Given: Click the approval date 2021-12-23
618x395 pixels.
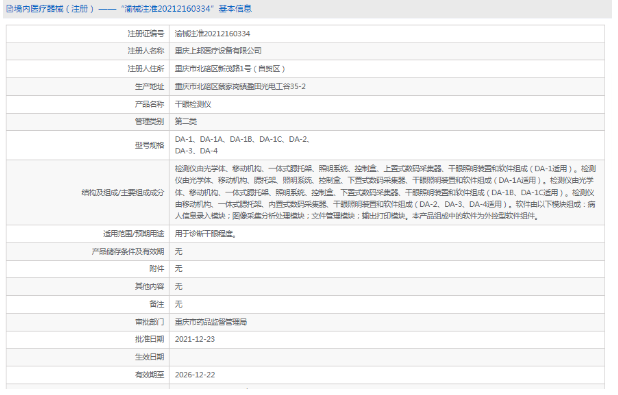Looking at the screenshot, I should coord(195,339).
